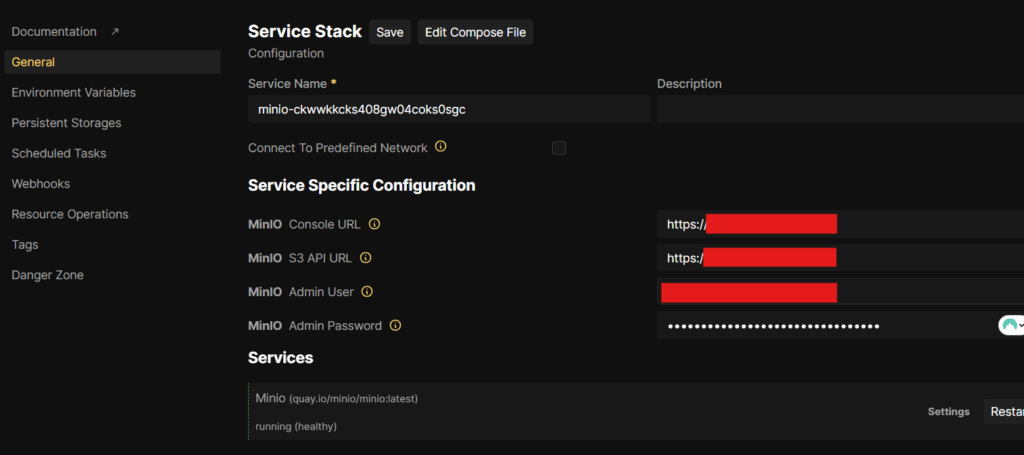Open the Documentation sidebar link
This screenshot has width=1024, height=455.
[54, 31]
